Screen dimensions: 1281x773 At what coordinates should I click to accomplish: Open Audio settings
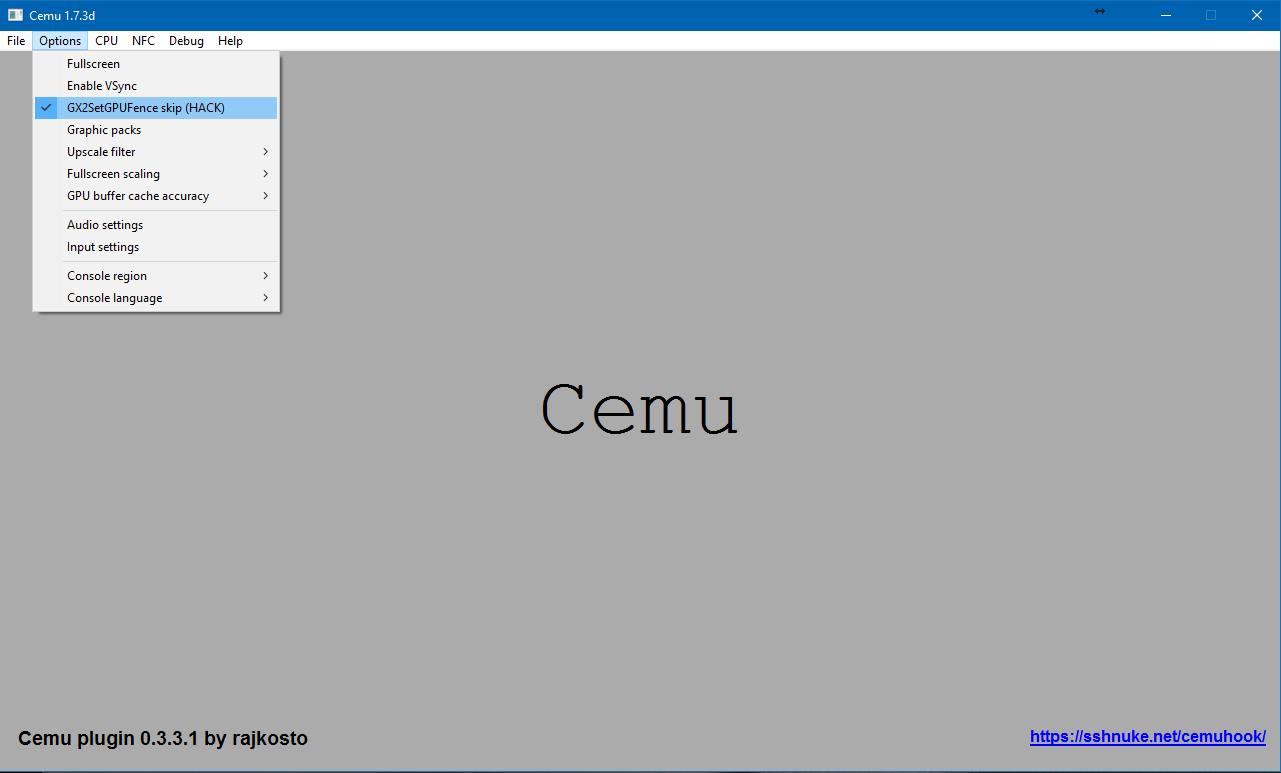[156, 225]
